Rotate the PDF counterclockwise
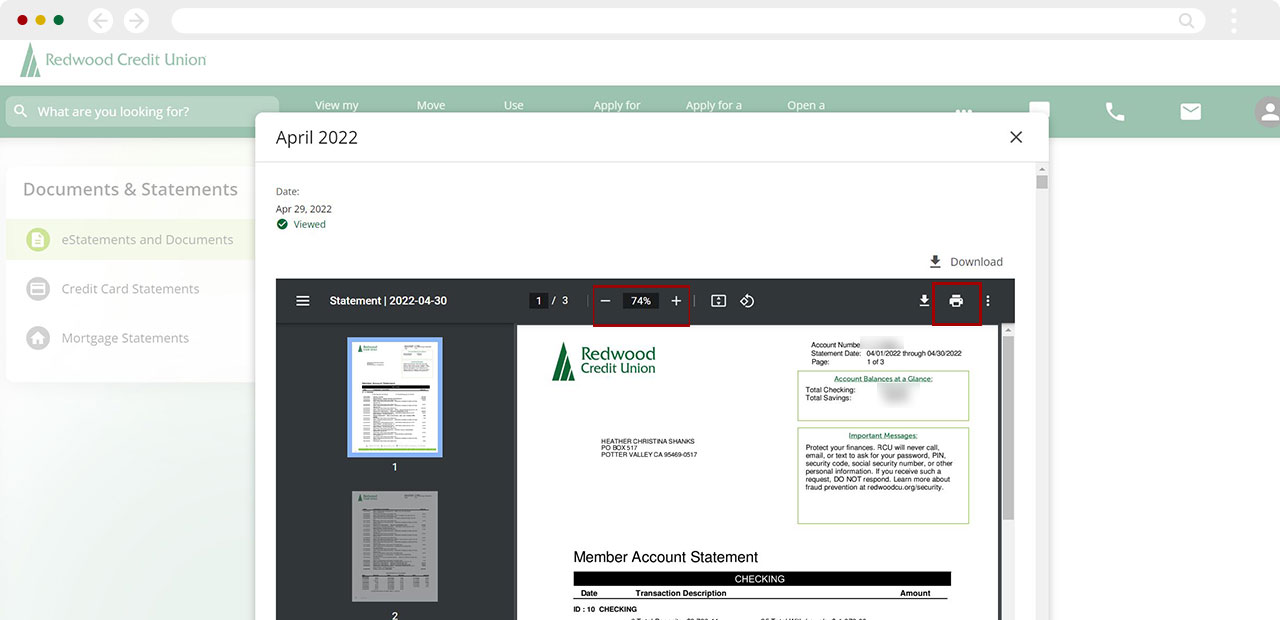 click(x=747, y=301)
